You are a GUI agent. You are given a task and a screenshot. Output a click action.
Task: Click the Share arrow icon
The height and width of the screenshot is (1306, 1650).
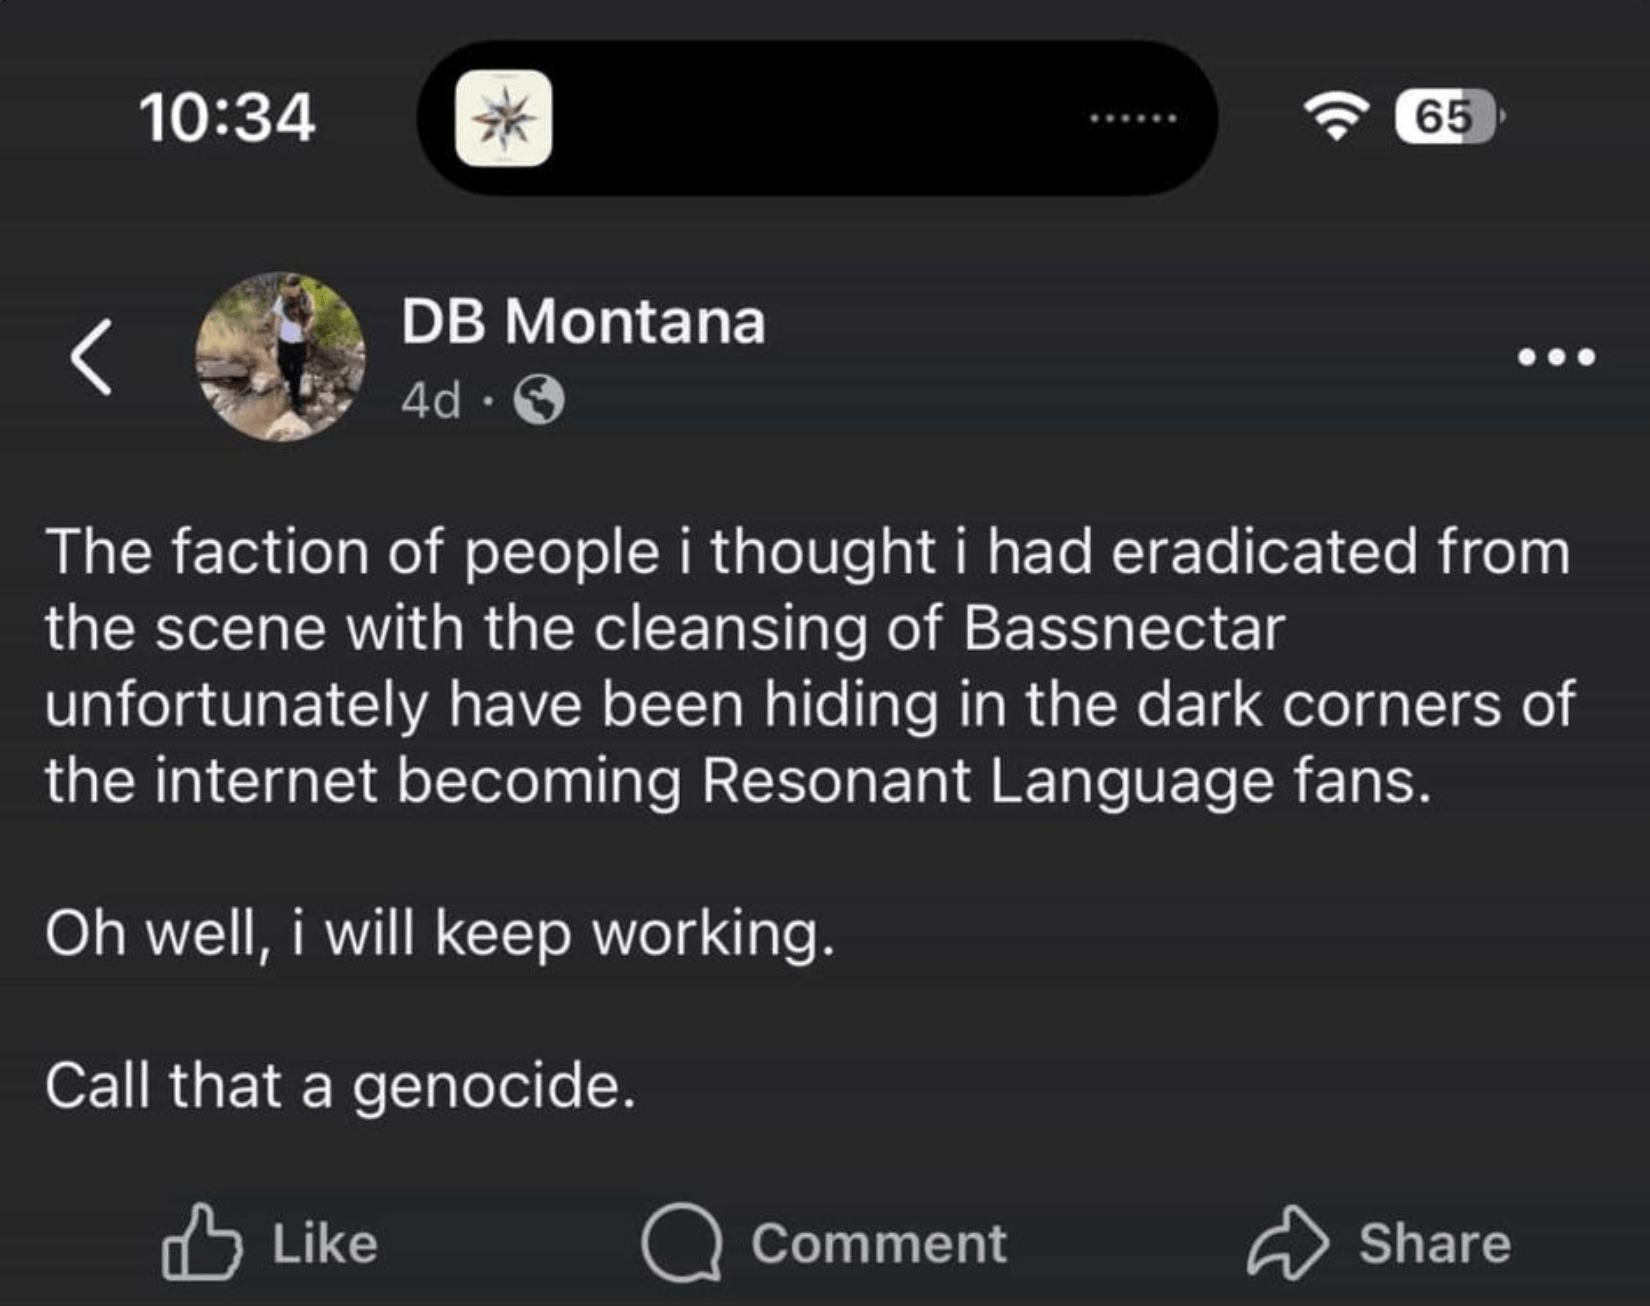1288,1242
